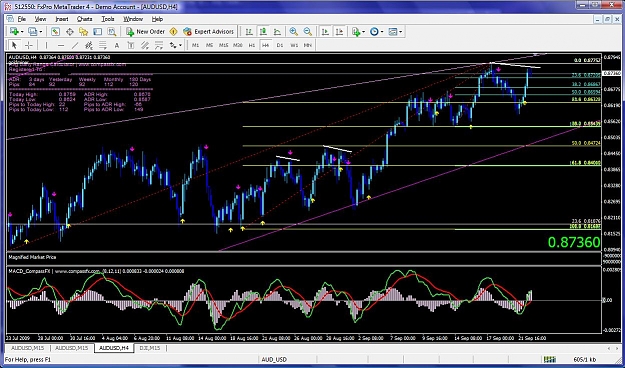Switch timeframe to M30
Image resolution: width=625 pixels, height=368 pixels.
(x=238, y=45)
